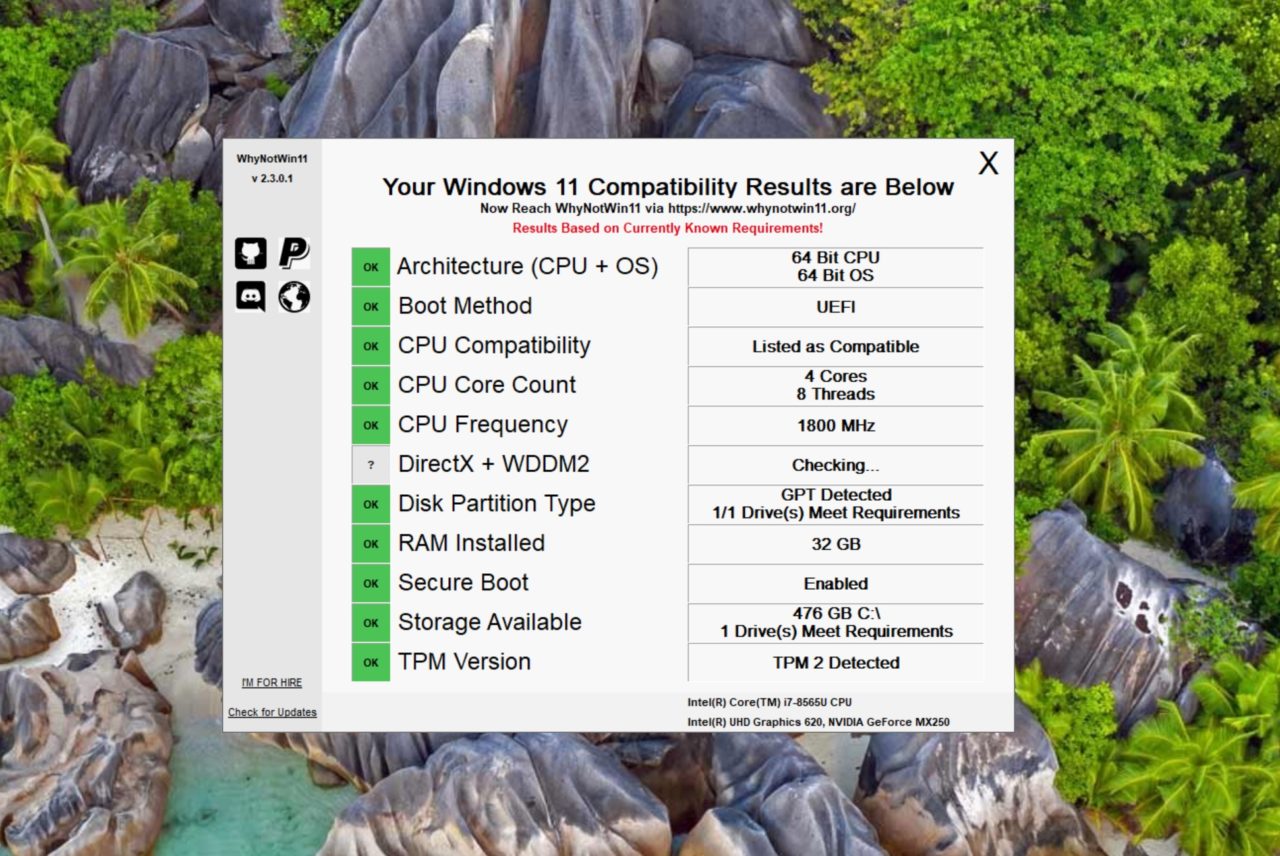Open the PayPal donation icon

coord(294,253)
